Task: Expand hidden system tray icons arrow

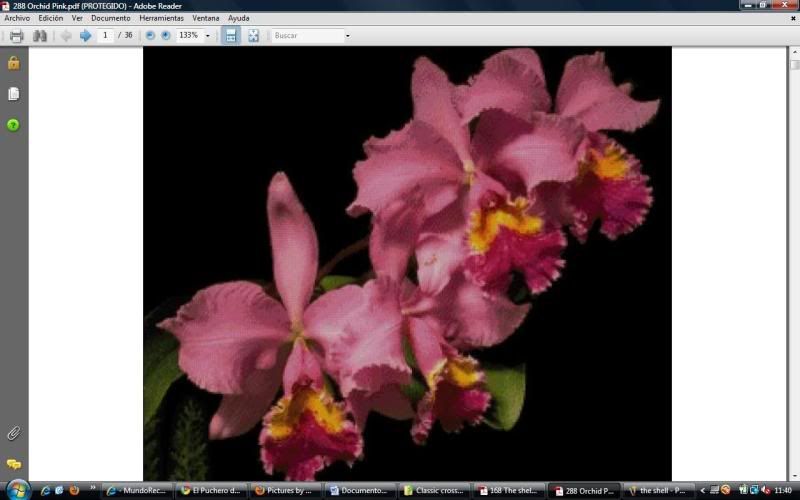Action: point(702,490)
